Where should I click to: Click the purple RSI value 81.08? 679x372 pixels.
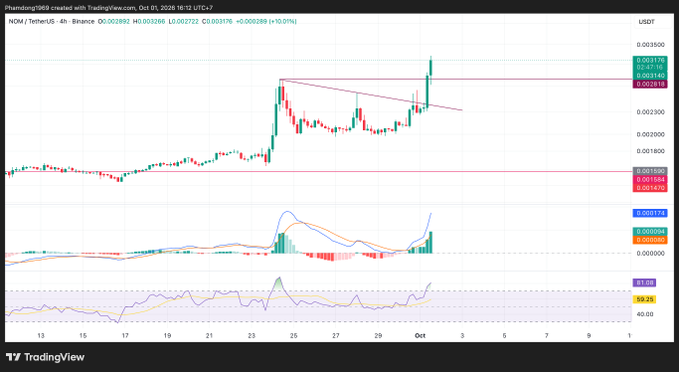644,283
